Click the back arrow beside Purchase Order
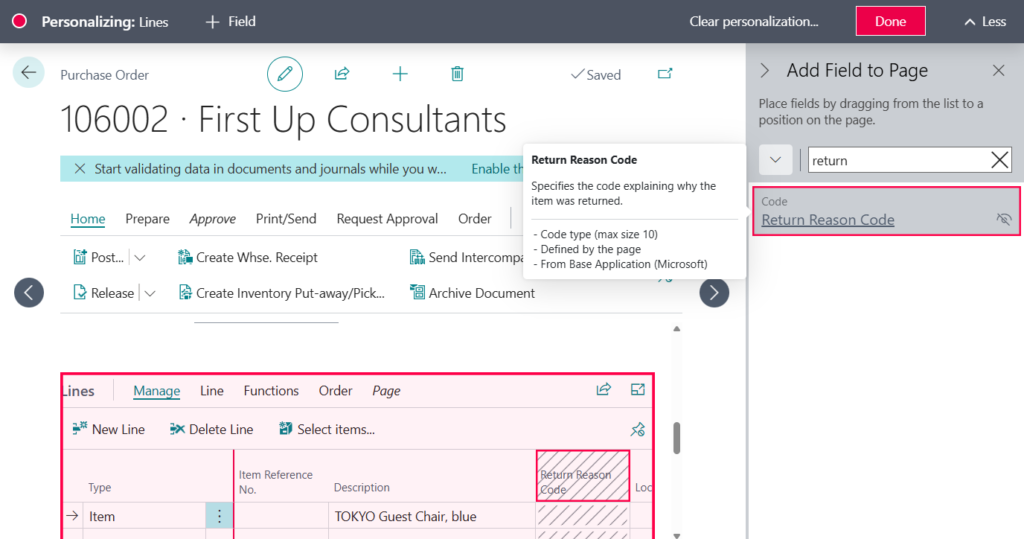 [28, 72]
